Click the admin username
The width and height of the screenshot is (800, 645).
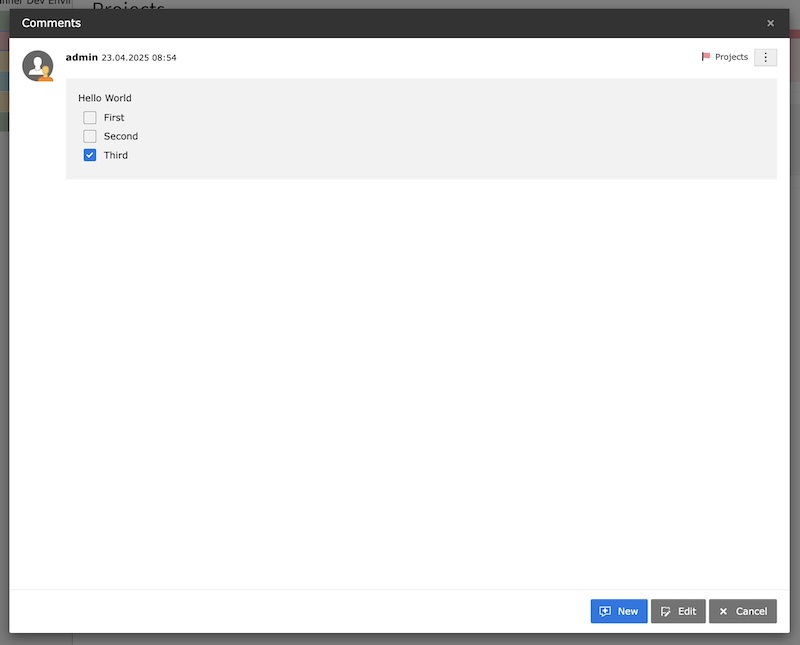click(x=82, y=57)
